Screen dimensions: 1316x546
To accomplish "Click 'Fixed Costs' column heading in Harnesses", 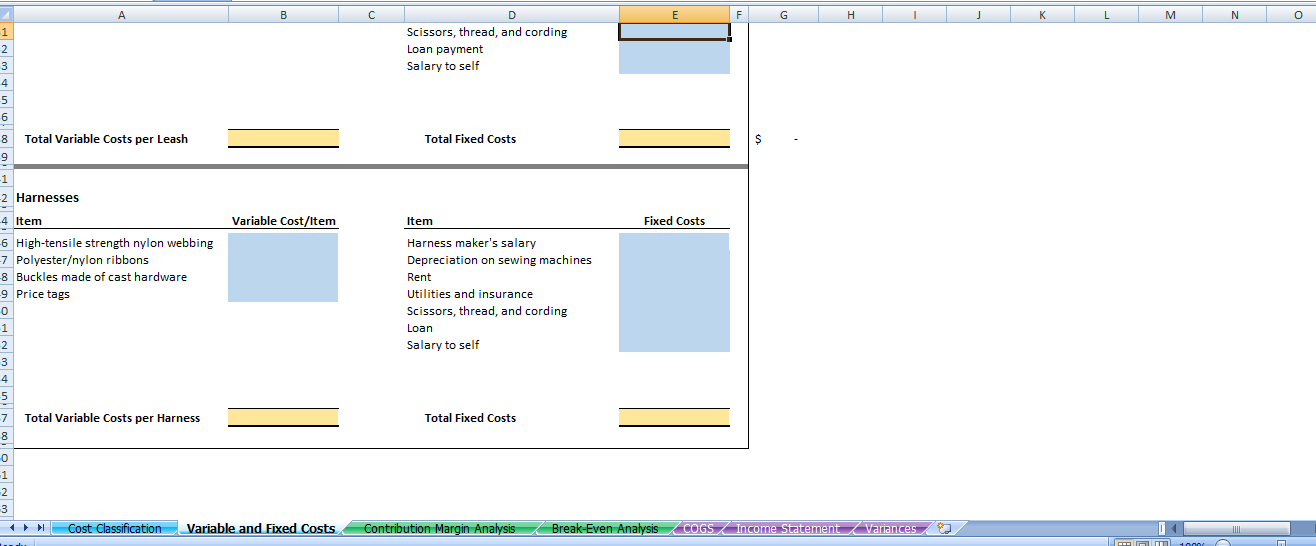I will (674, 221).
